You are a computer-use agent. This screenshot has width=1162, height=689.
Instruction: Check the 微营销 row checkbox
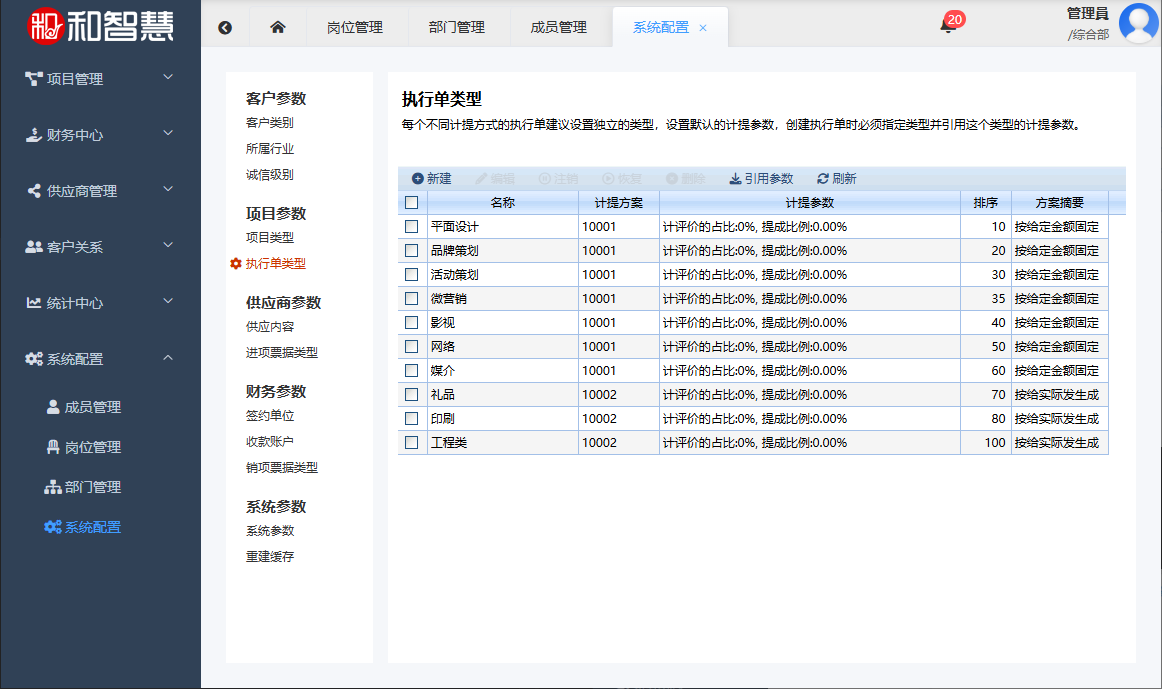412,299
